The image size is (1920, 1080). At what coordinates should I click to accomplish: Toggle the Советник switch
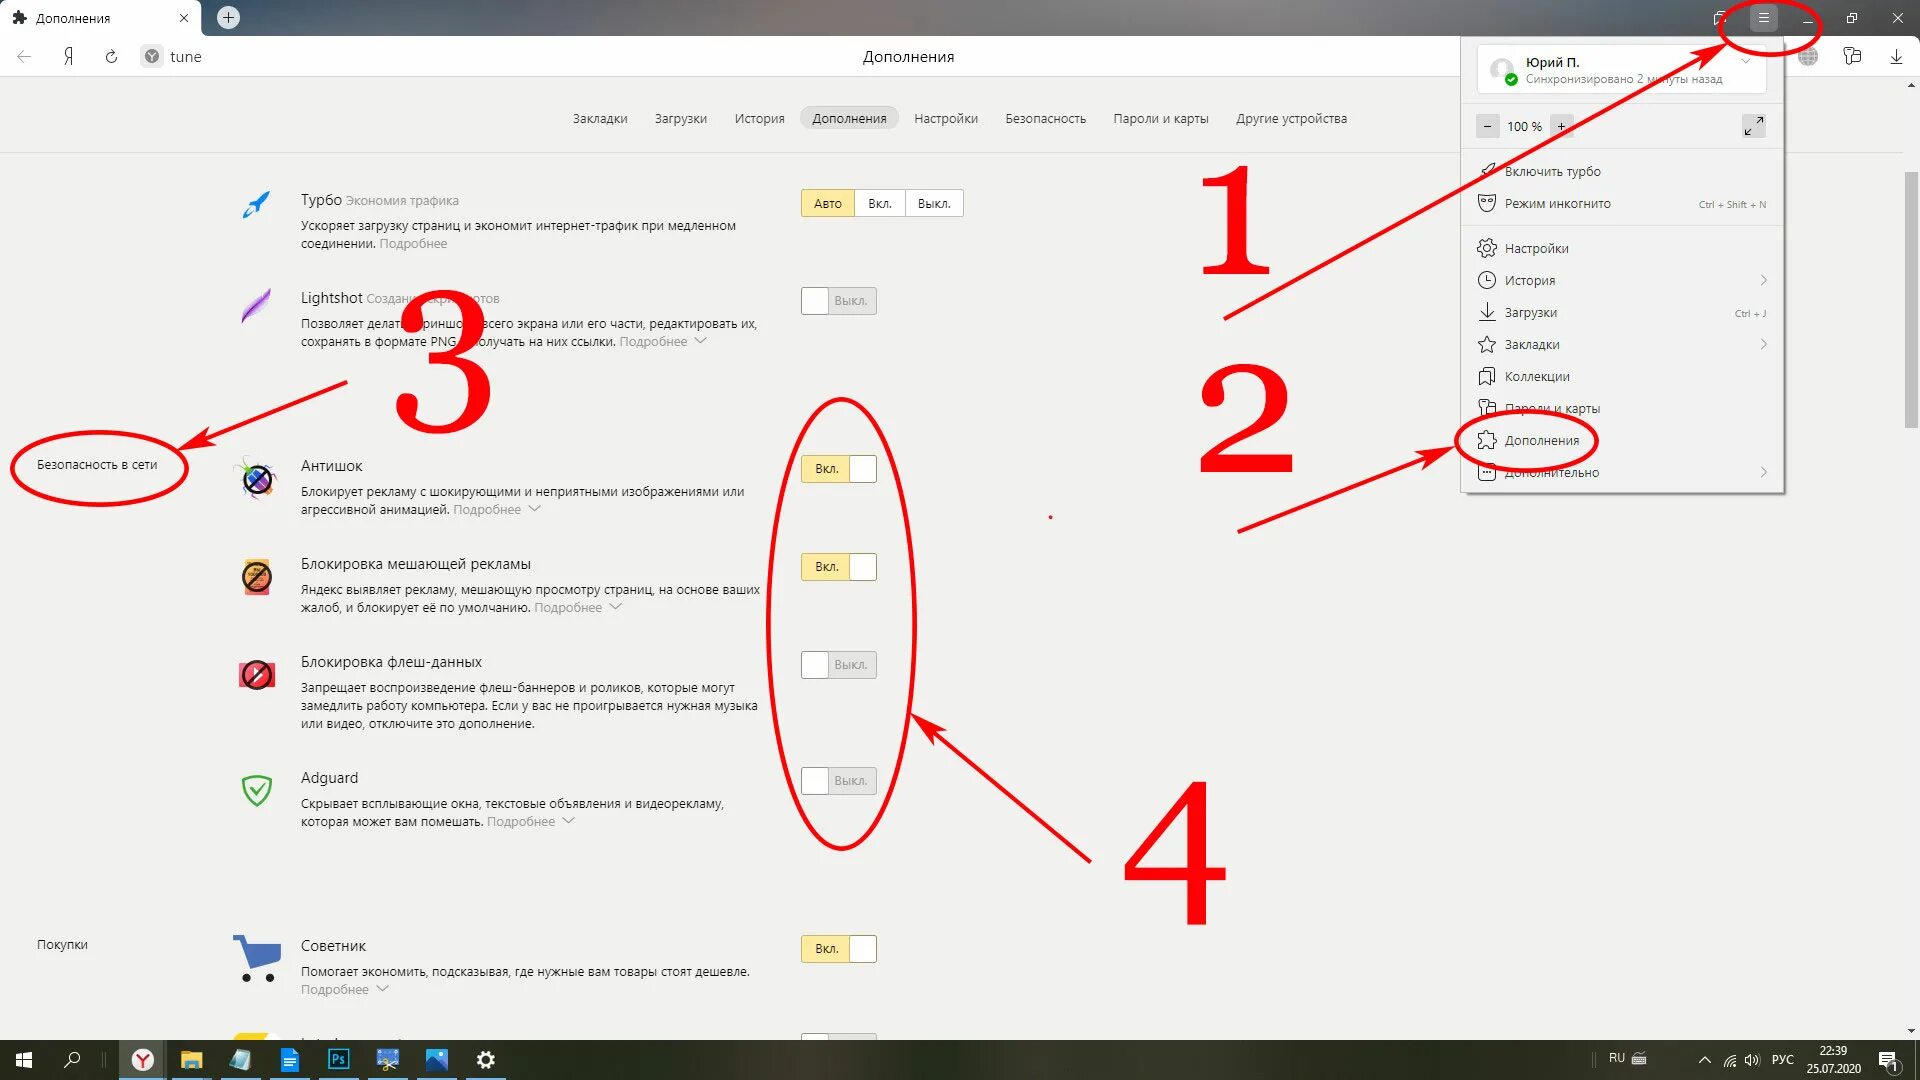839,949
